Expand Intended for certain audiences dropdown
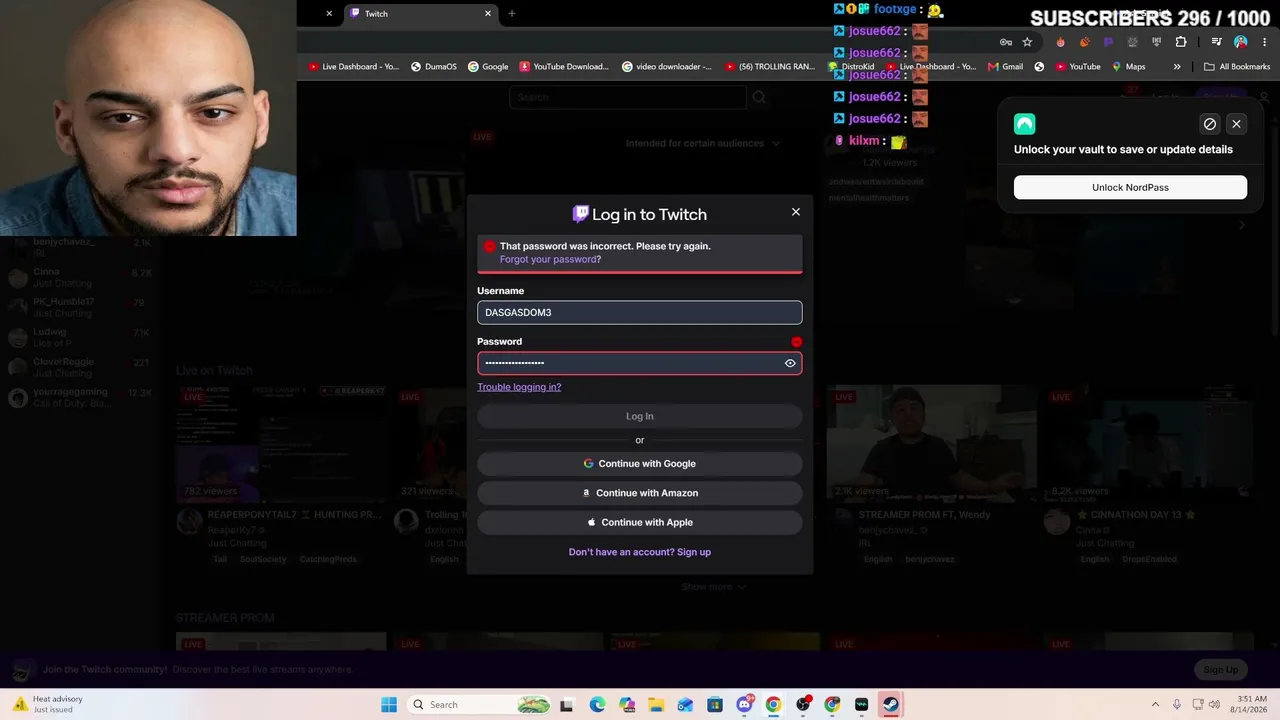1280x720 pixels. [x=702, y=143]
